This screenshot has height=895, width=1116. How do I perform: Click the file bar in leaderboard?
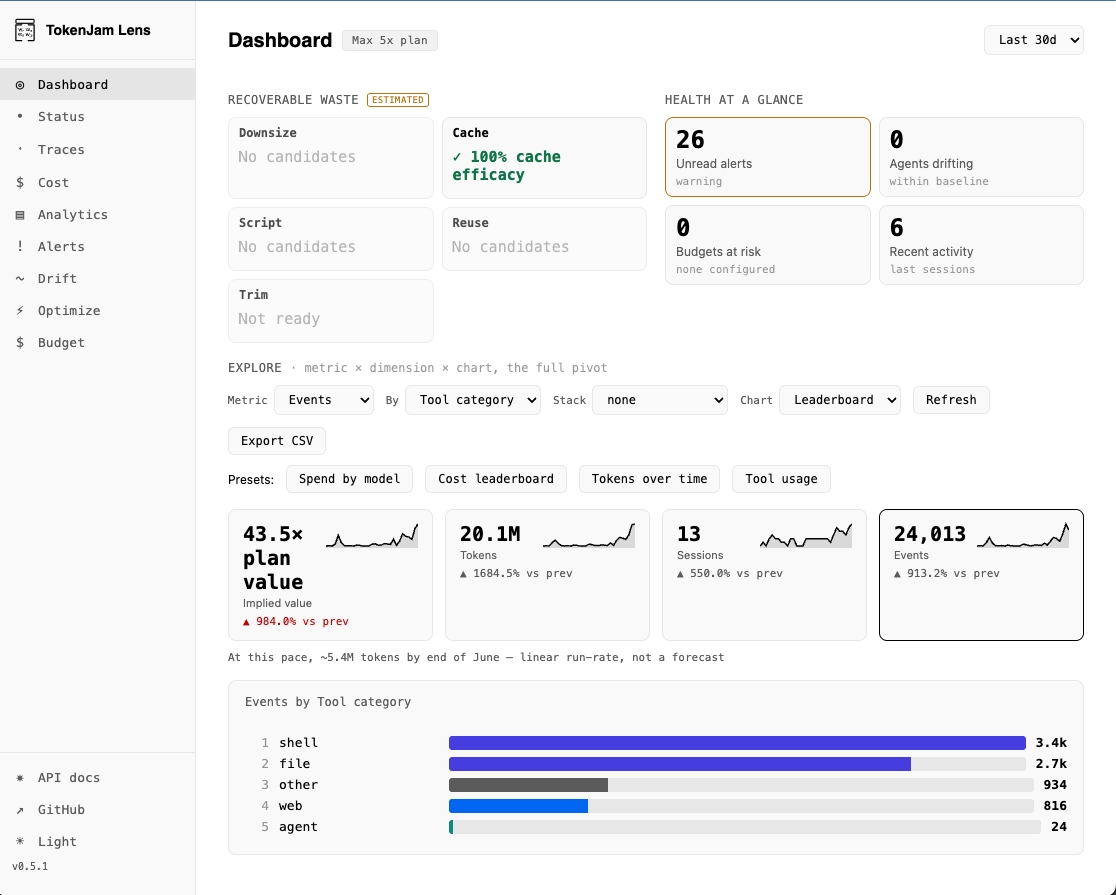pyautogui.click(x=680, y=764)
